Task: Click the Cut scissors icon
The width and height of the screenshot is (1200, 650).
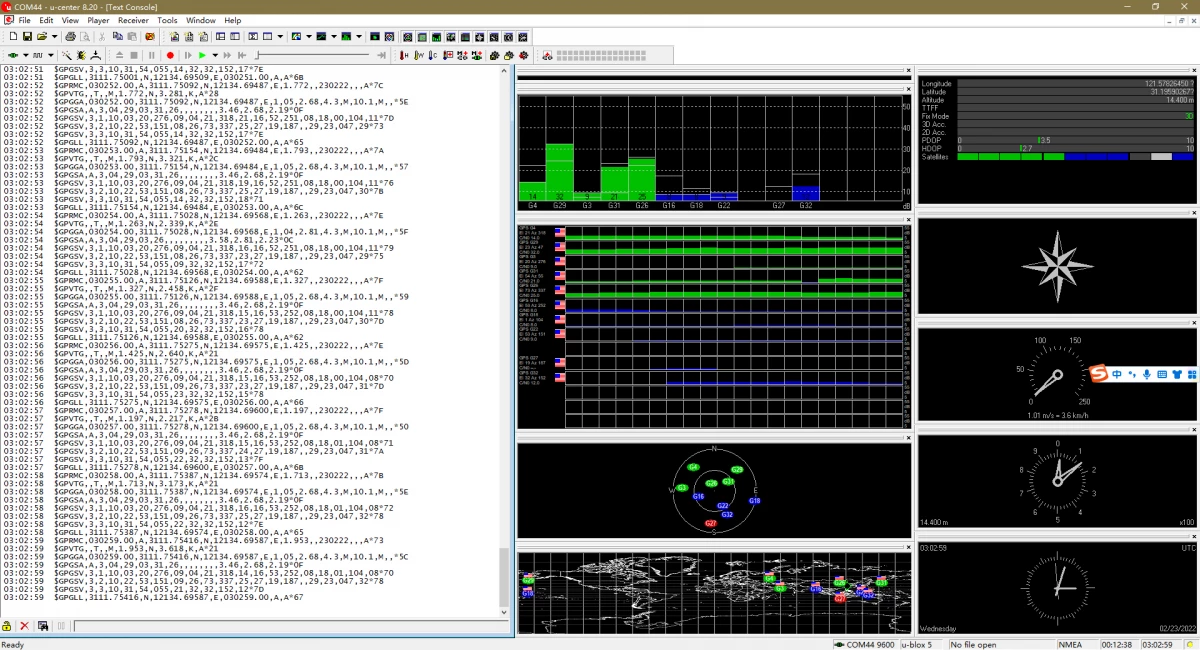Action: pos(102,37)
